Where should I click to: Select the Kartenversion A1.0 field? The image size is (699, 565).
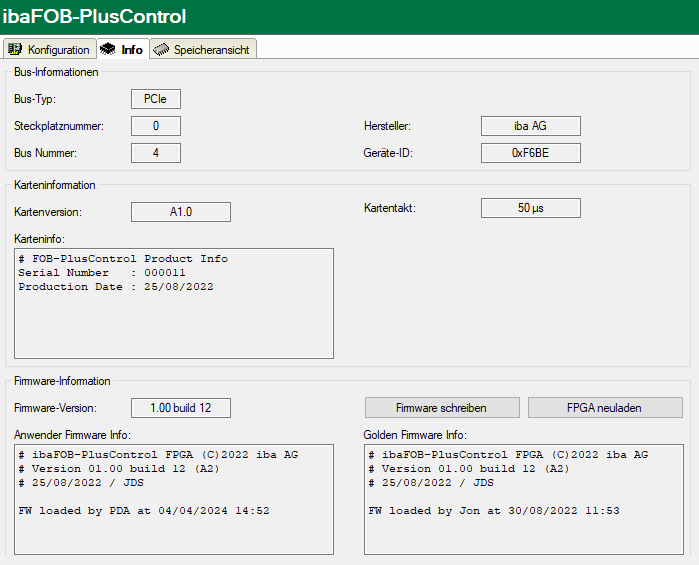pos(180,212)
